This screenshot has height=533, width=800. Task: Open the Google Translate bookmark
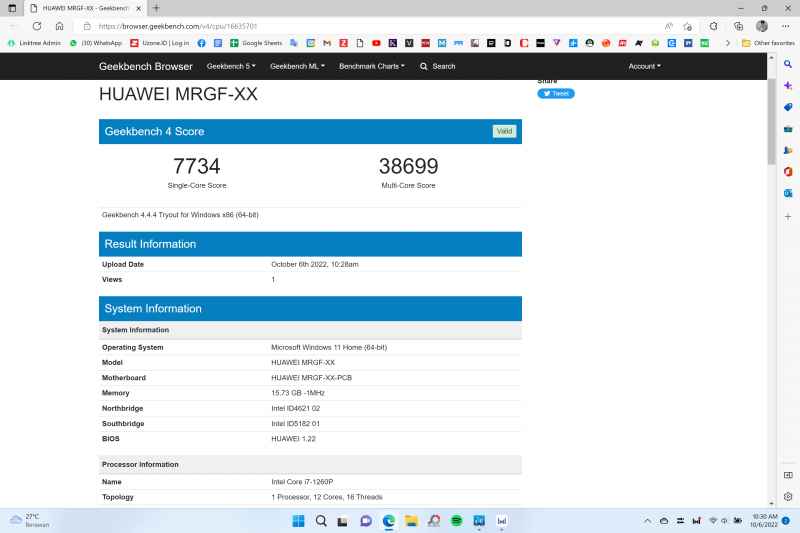click(294, 43)
